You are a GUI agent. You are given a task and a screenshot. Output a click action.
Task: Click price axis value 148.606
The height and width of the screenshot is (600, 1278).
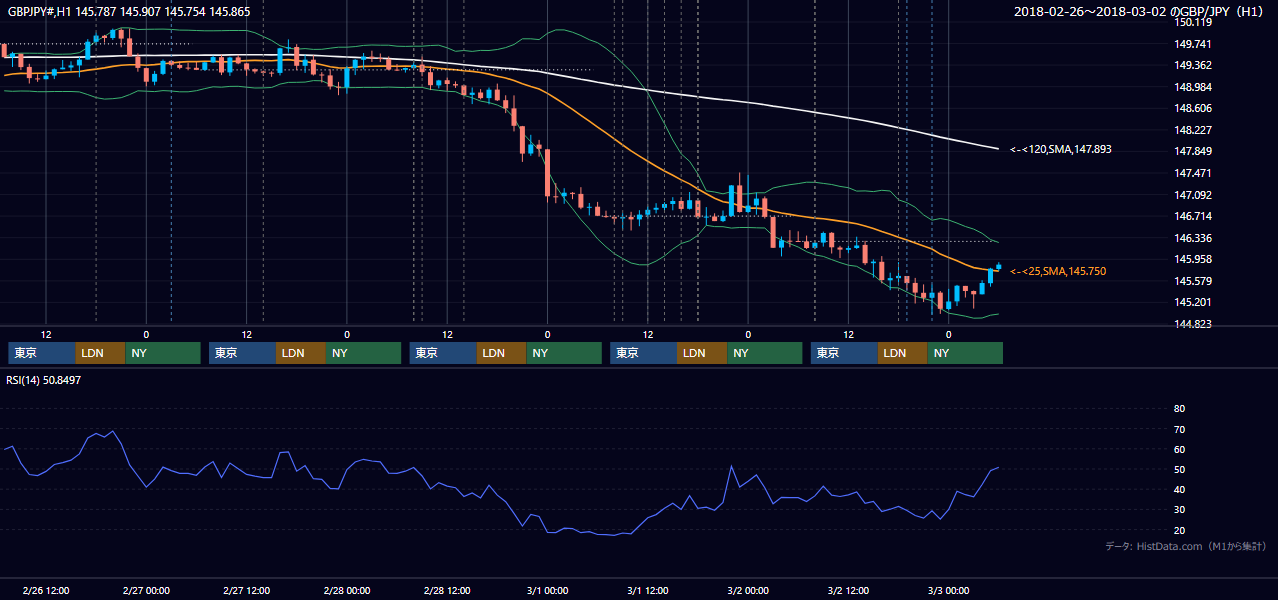(1192, 108)
